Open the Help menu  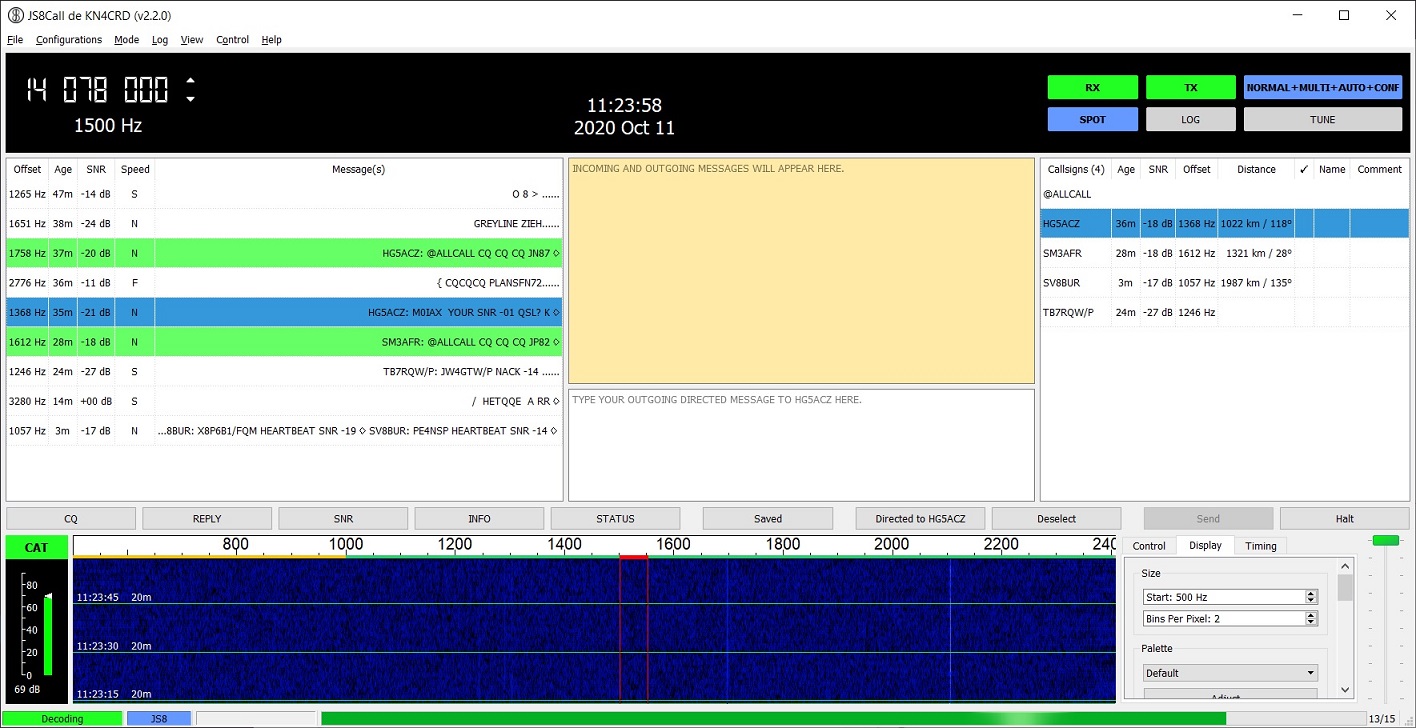[272, 40]
